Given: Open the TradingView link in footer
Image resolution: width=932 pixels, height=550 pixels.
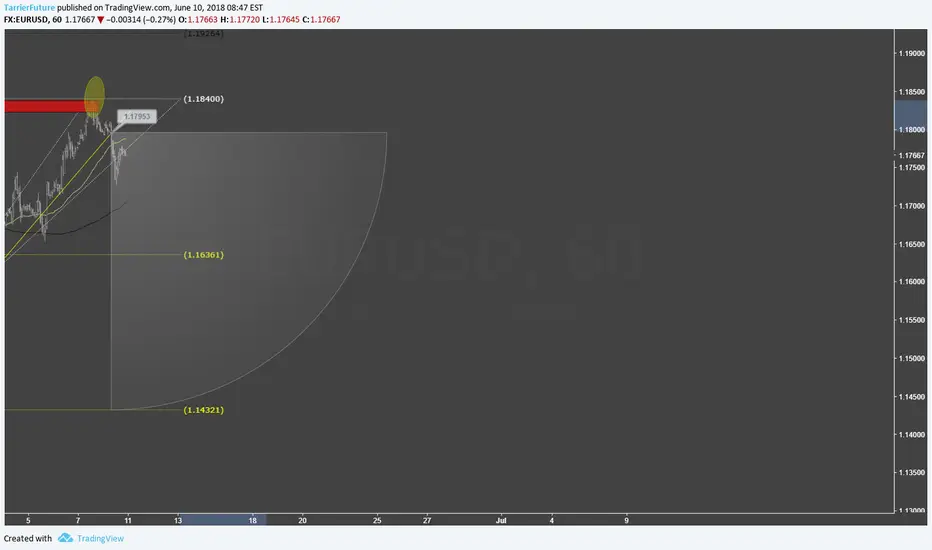Looking at the screenshot, I should coord(100,538).
